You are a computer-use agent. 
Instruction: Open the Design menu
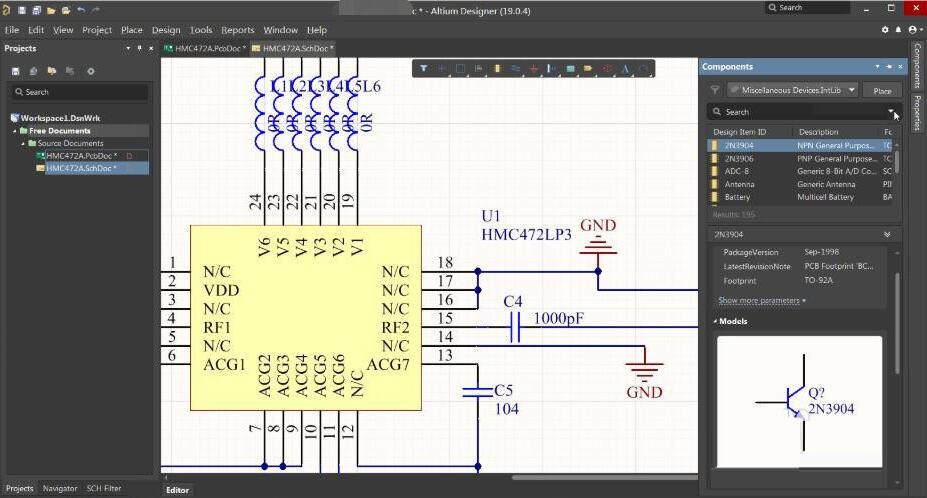coord(166,30)
